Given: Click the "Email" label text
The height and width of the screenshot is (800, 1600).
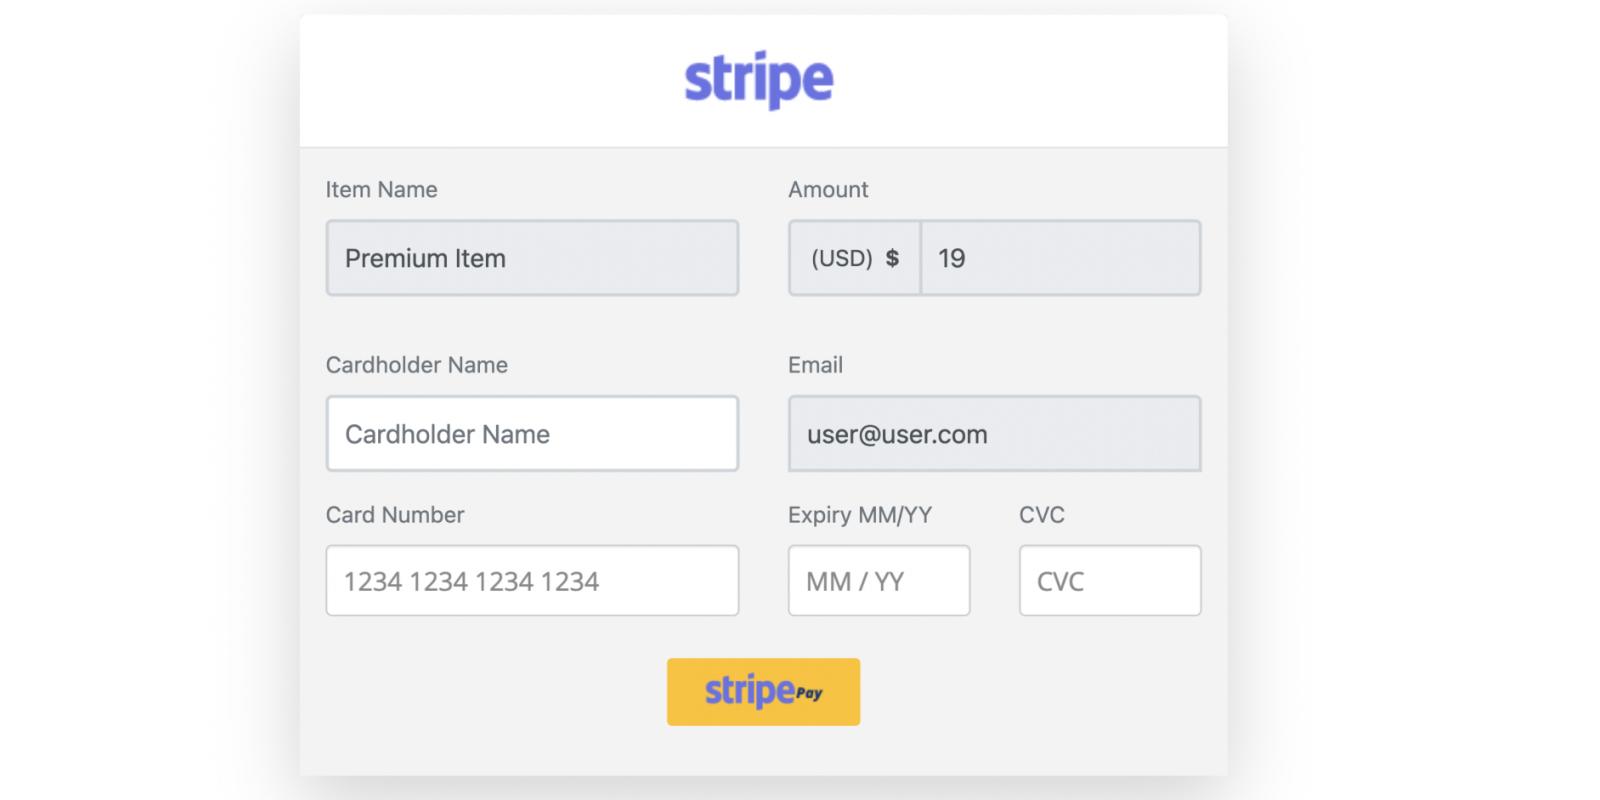Looking at the screenshot, I should (x=815, y=365).
